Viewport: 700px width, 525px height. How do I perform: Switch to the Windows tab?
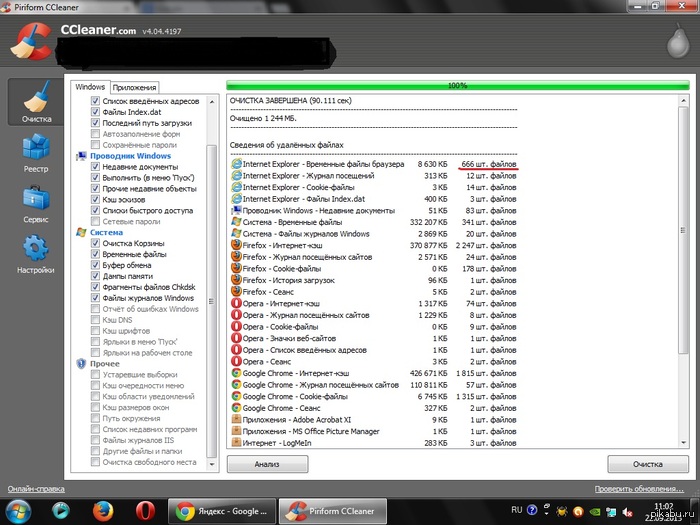(90, 87)
